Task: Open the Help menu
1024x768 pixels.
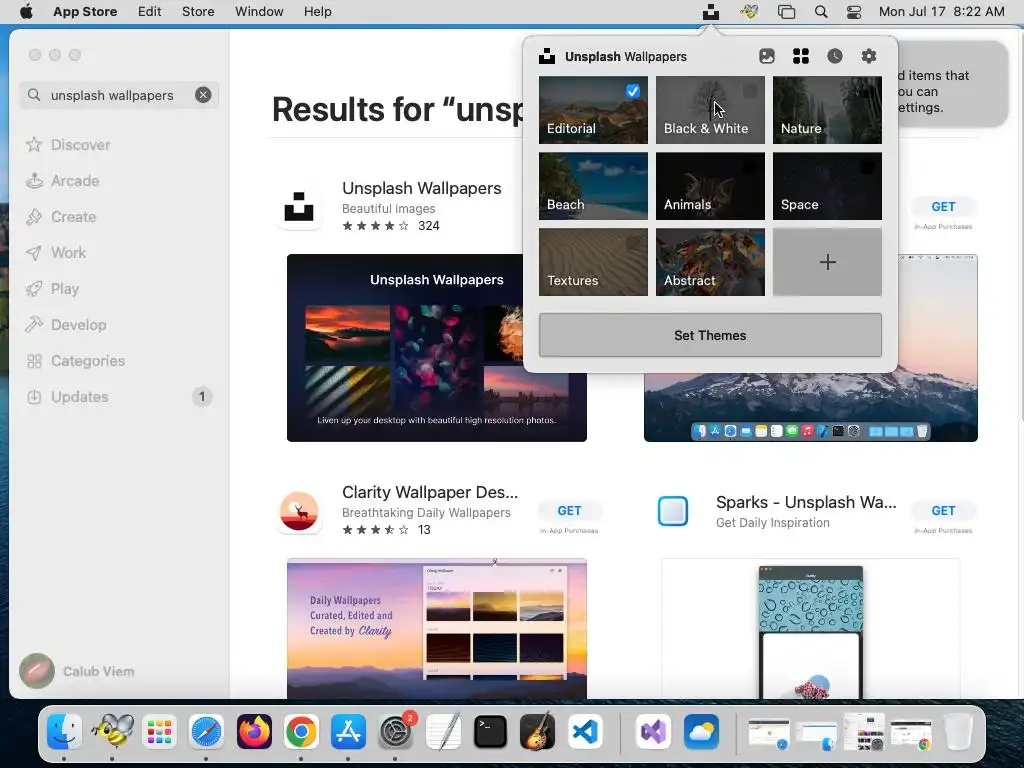Action: pos(317,12)
